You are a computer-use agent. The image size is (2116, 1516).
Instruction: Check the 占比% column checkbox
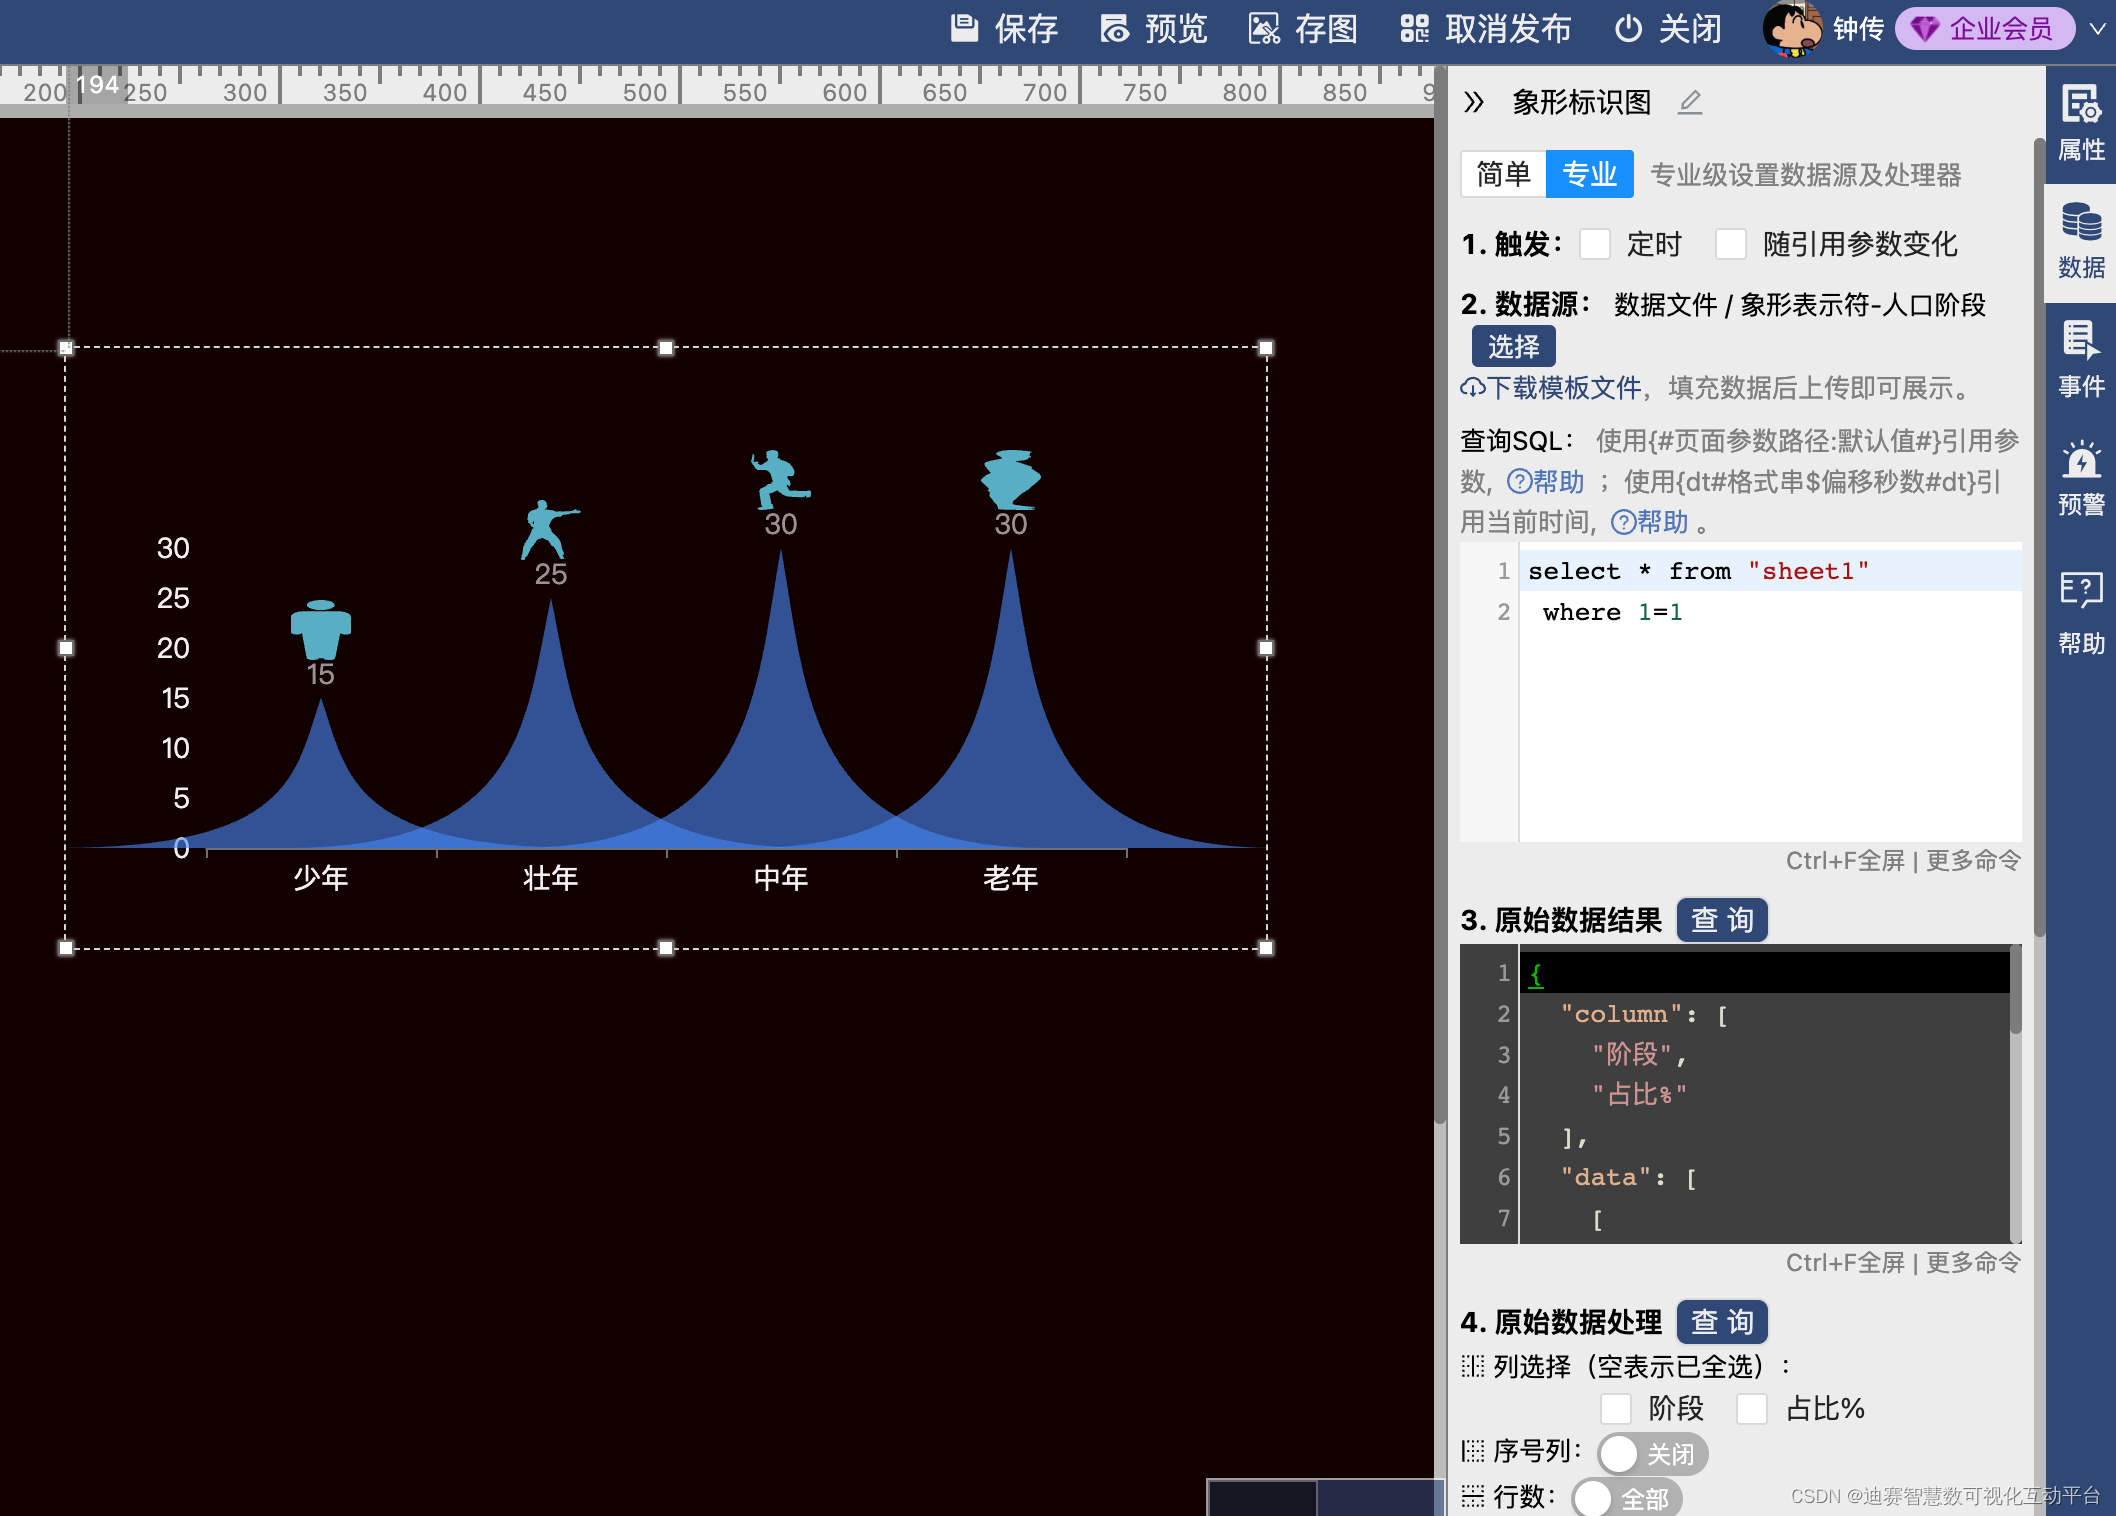pos(1752,1409)
